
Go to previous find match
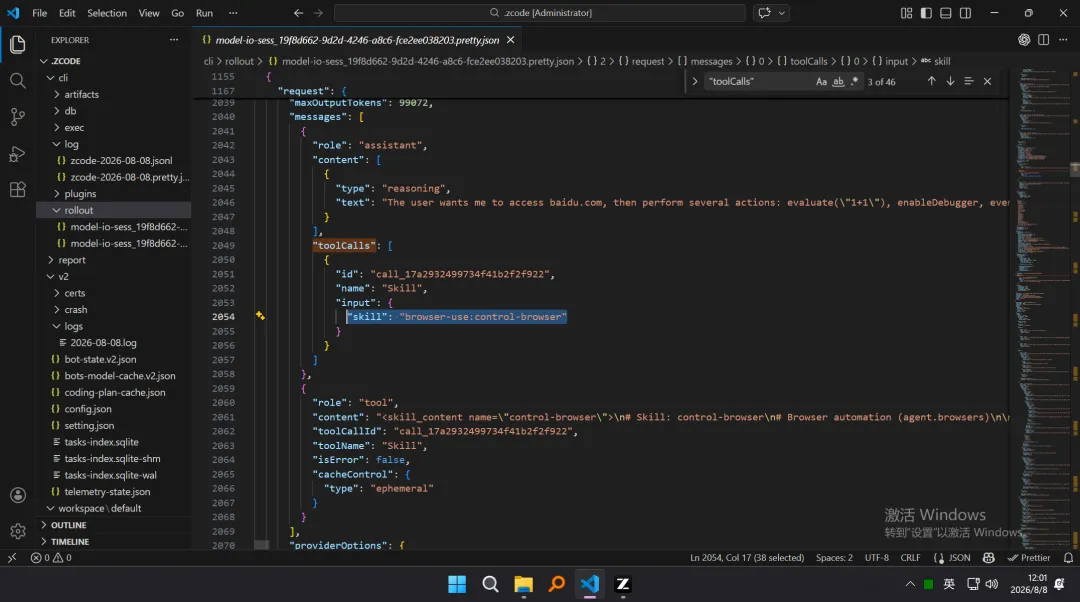[931, 81]
